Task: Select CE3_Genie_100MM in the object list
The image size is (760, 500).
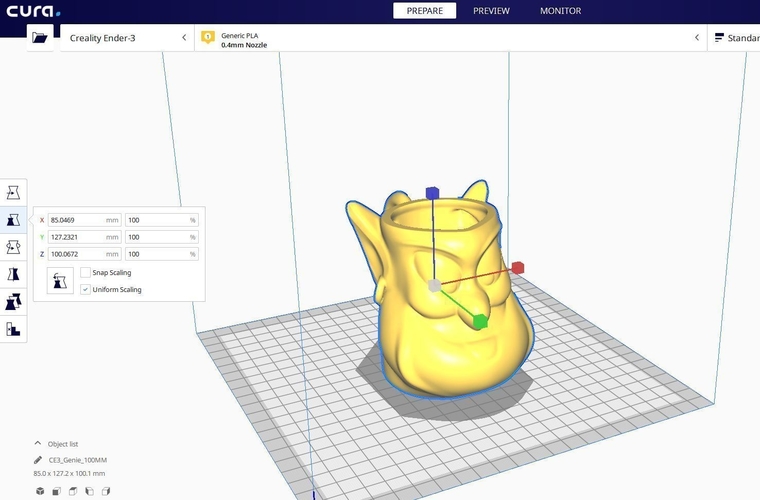Action: click(78, 460)
